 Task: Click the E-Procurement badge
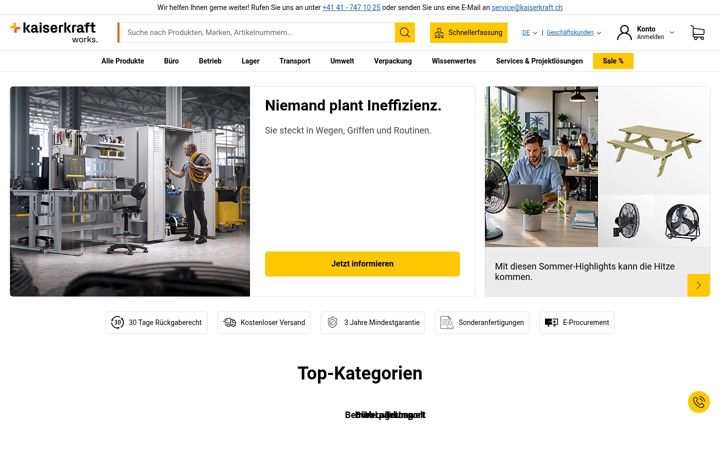coord(577,322)
